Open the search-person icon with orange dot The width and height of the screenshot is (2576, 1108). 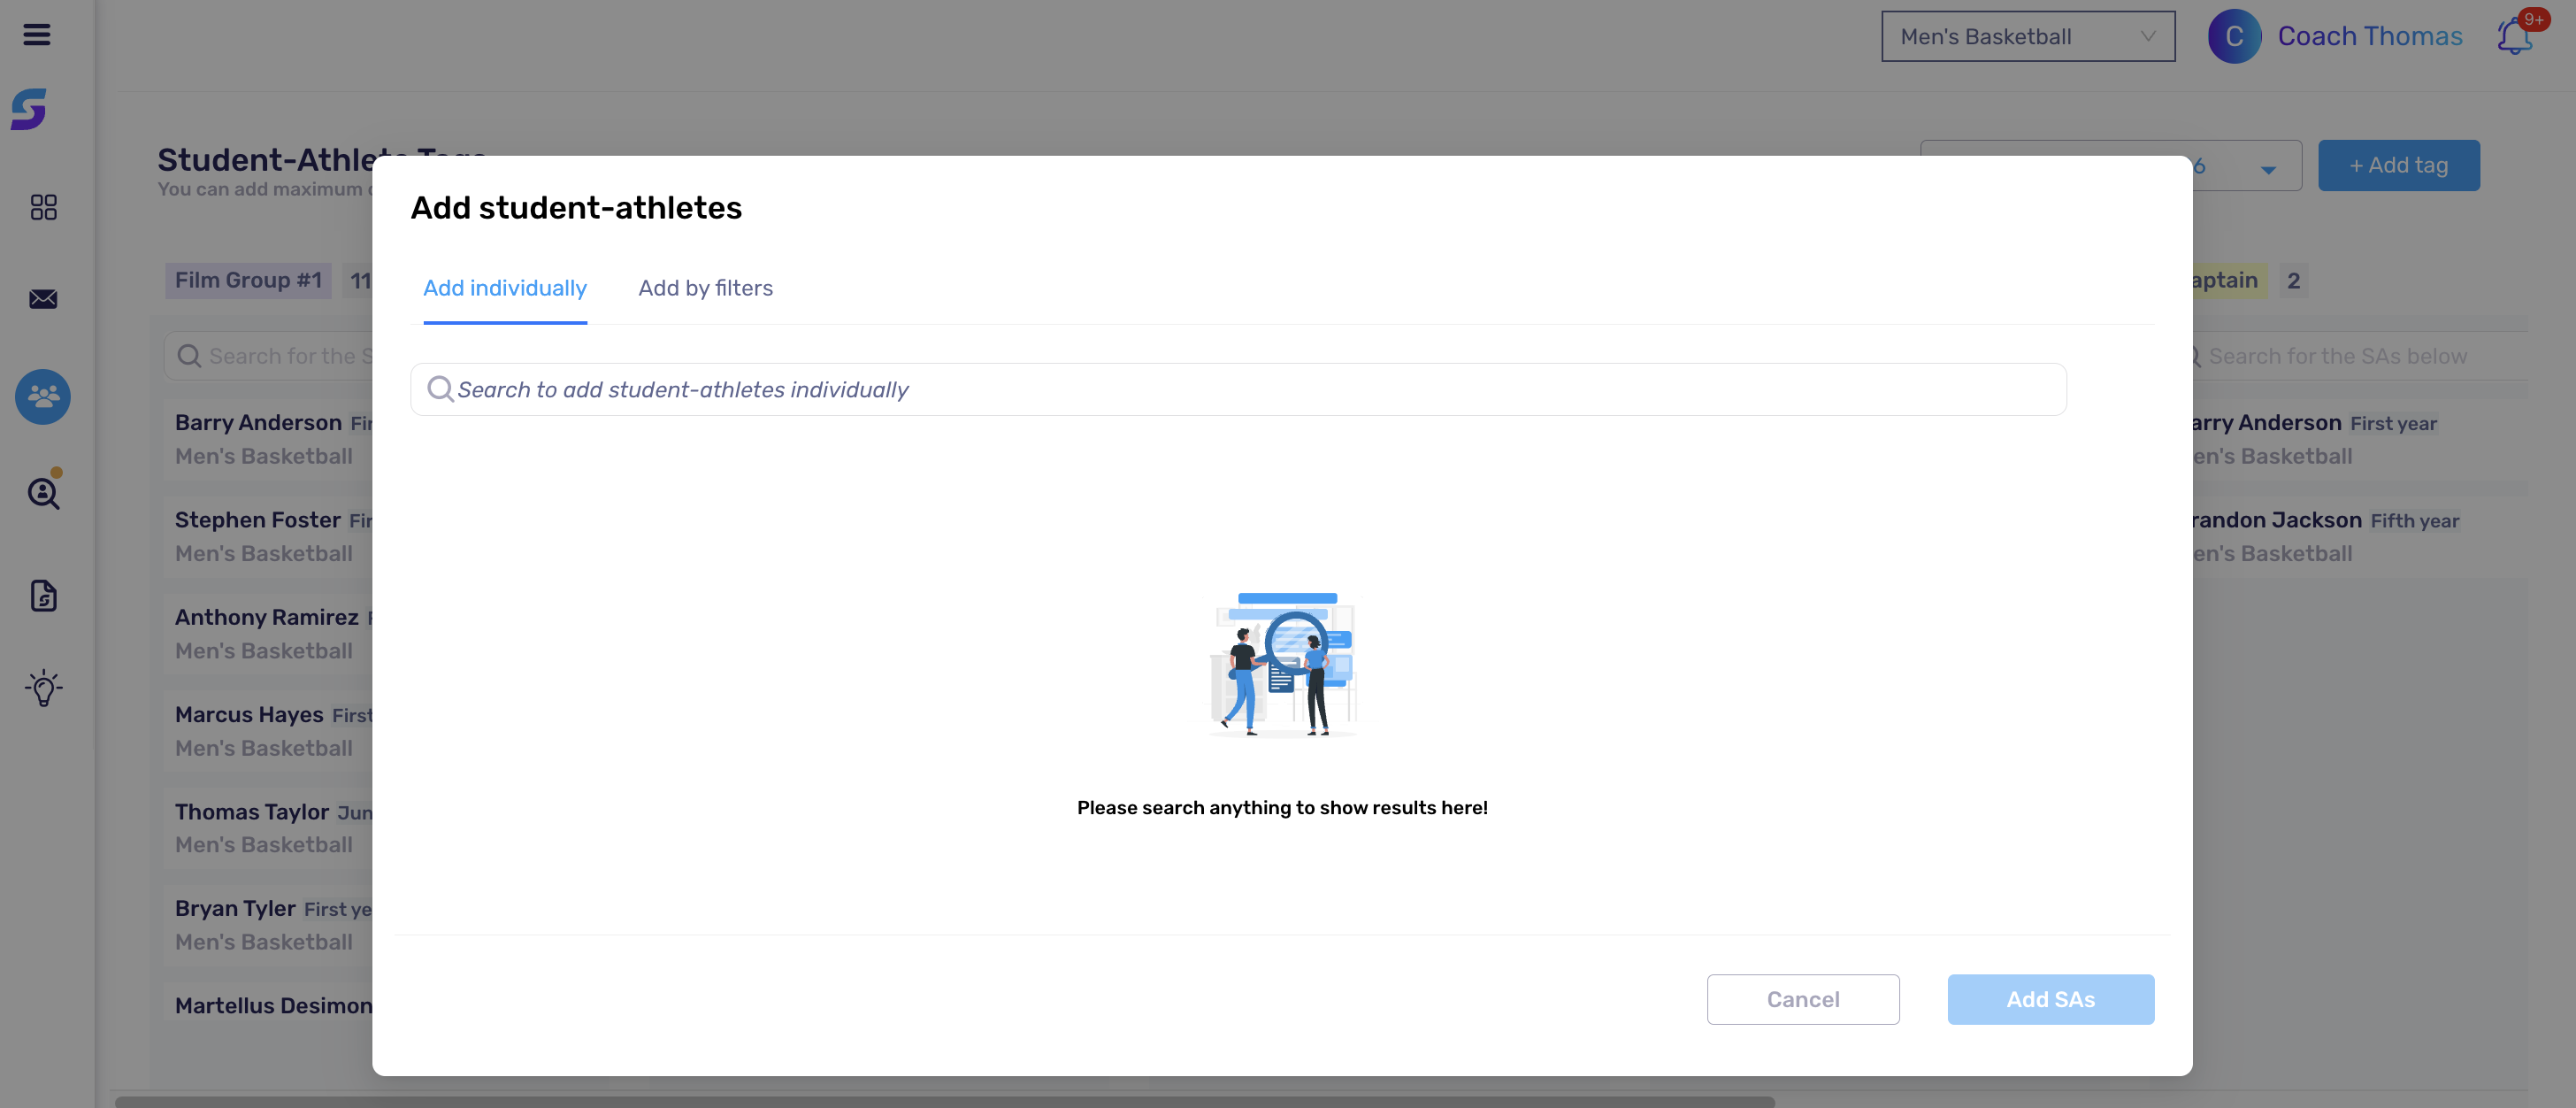tap(43, 491)
